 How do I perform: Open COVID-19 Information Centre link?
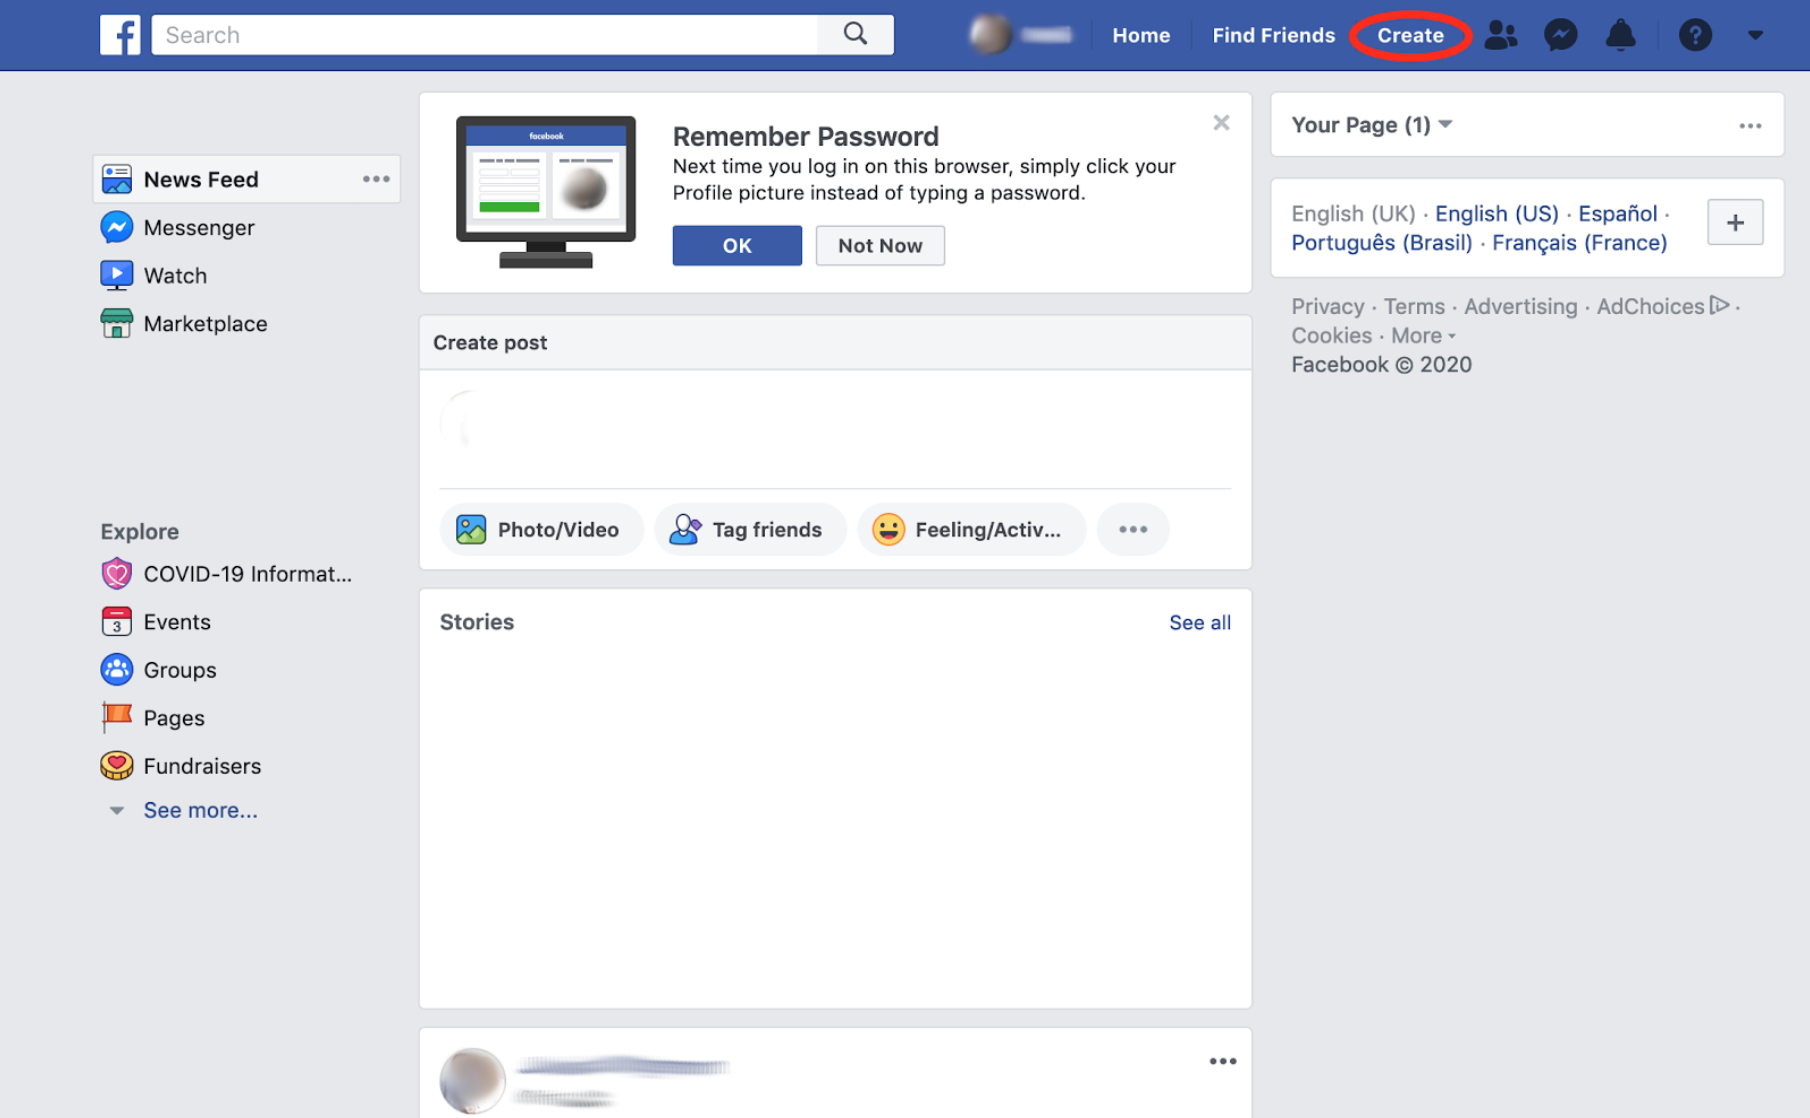[247, 573]
